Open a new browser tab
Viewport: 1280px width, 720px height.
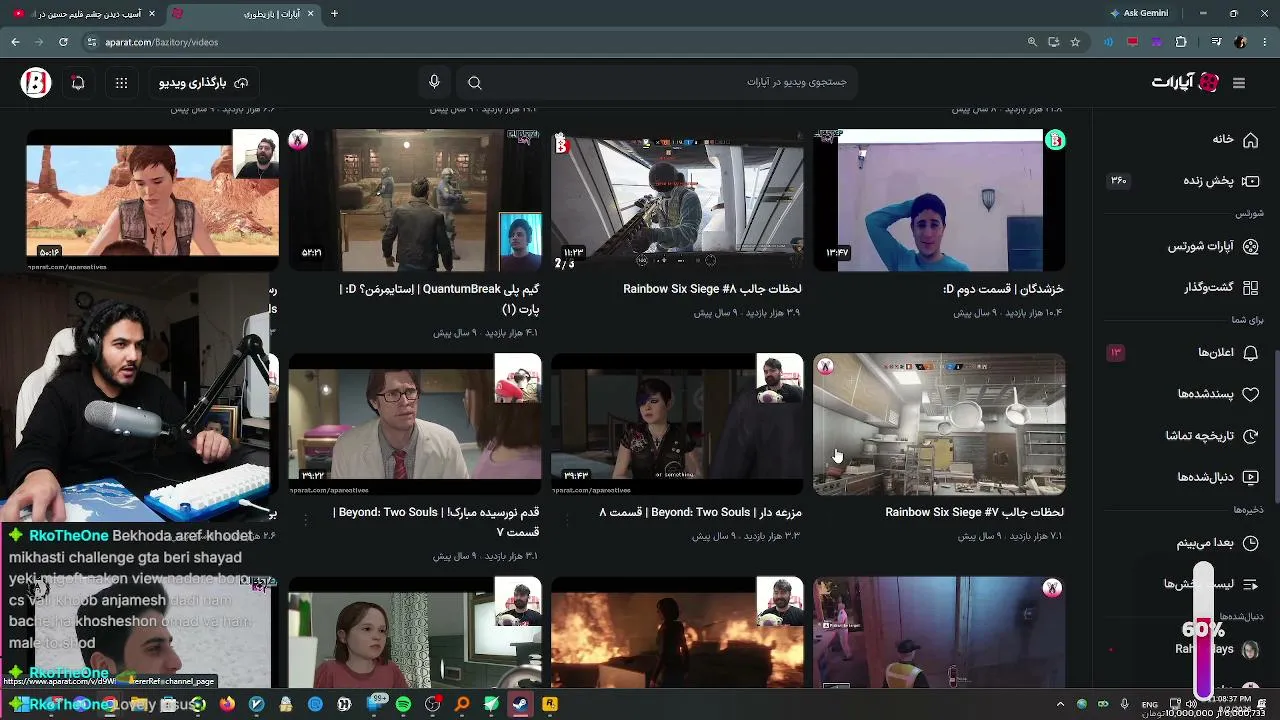click(x=334, y=13)
